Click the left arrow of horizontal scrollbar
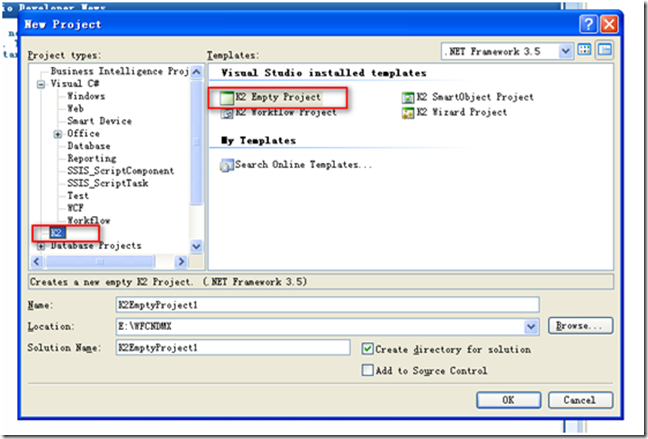 click(37, 261)
